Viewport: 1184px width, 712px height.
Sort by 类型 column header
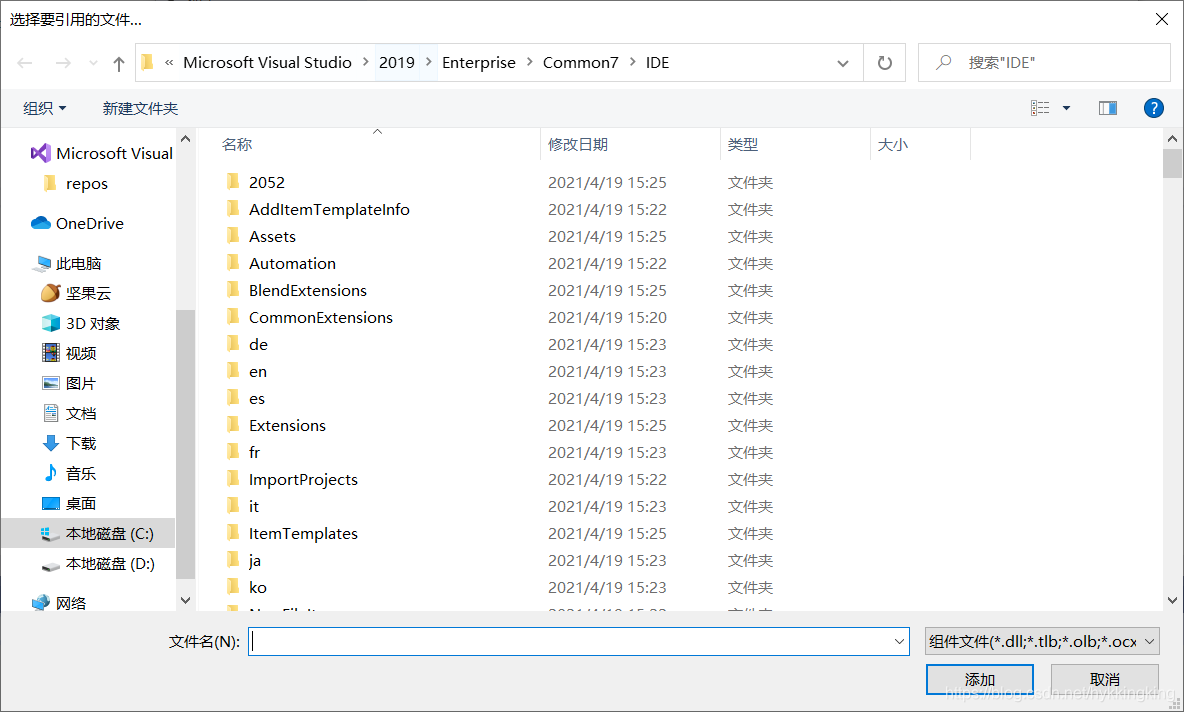[x=743, y=144]
